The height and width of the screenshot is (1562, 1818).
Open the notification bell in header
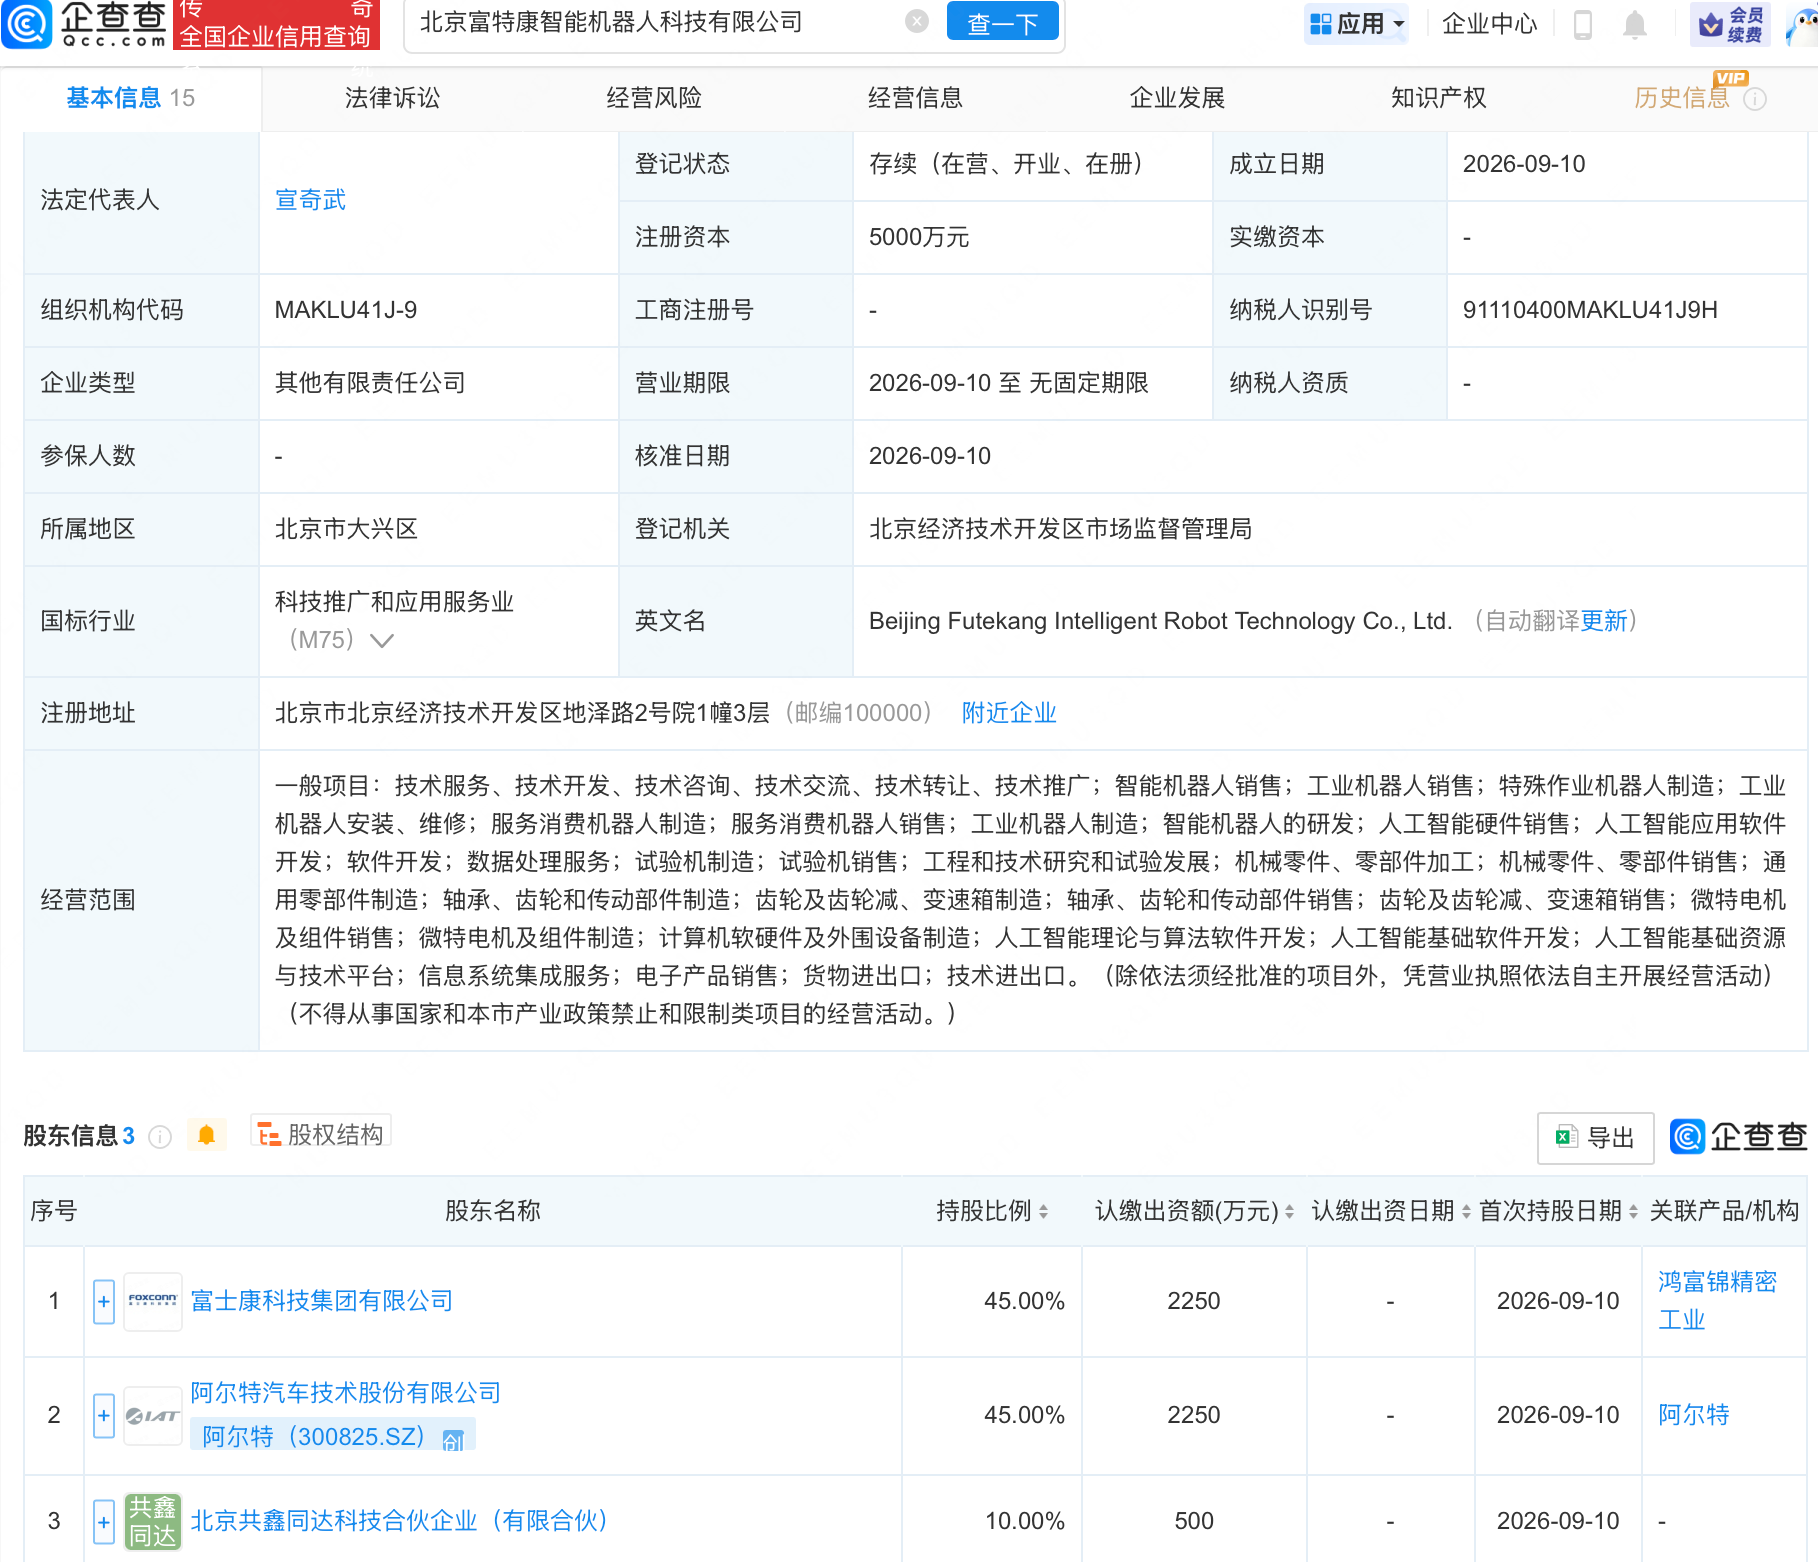tap(1634, 24)
